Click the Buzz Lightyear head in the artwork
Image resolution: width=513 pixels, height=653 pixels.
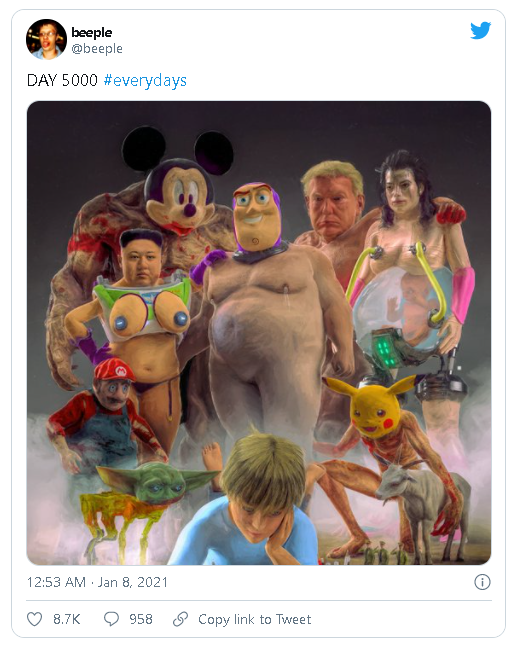point(256,217)
